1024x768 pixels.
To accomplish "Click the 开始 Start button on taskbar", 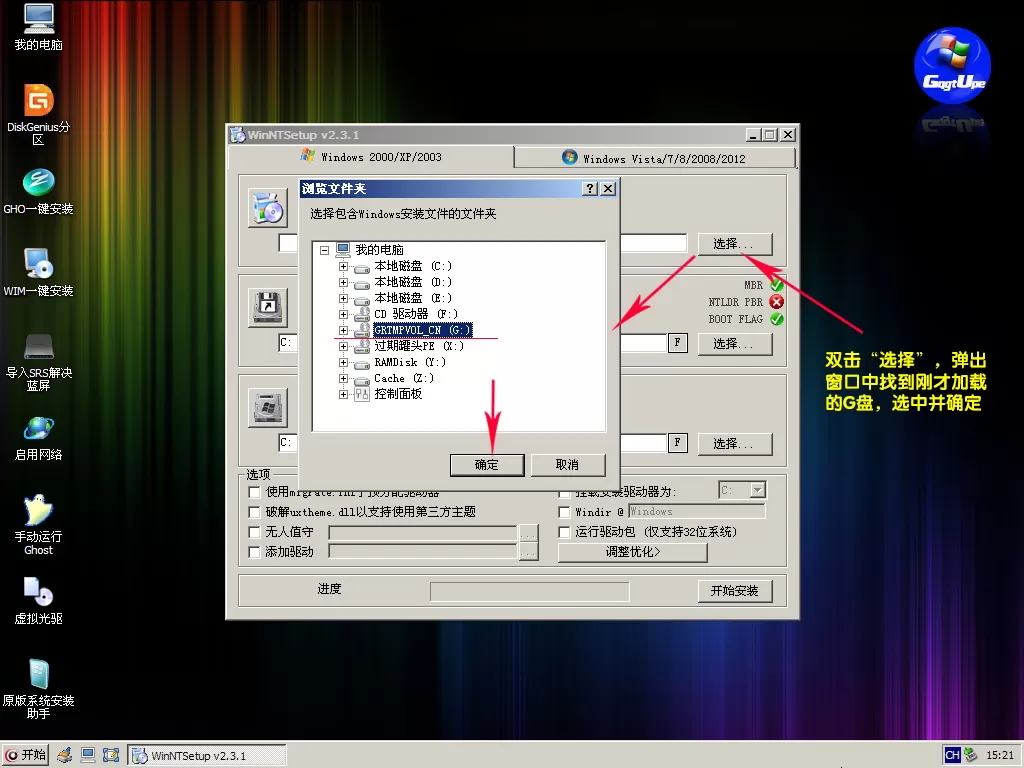I will coord(26,755).
